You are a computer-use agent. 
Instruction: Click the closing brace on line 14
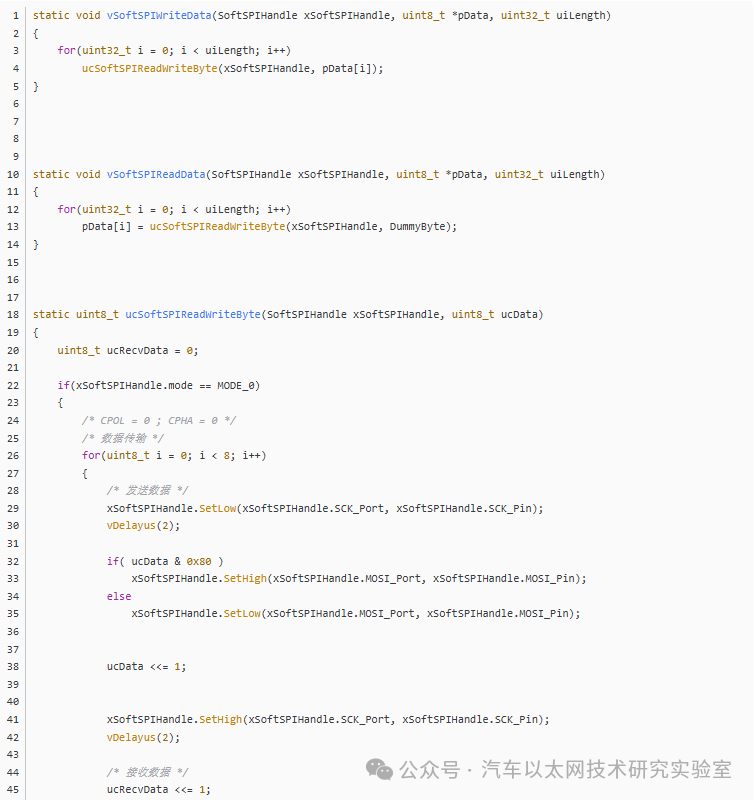(x=36, y=244)
